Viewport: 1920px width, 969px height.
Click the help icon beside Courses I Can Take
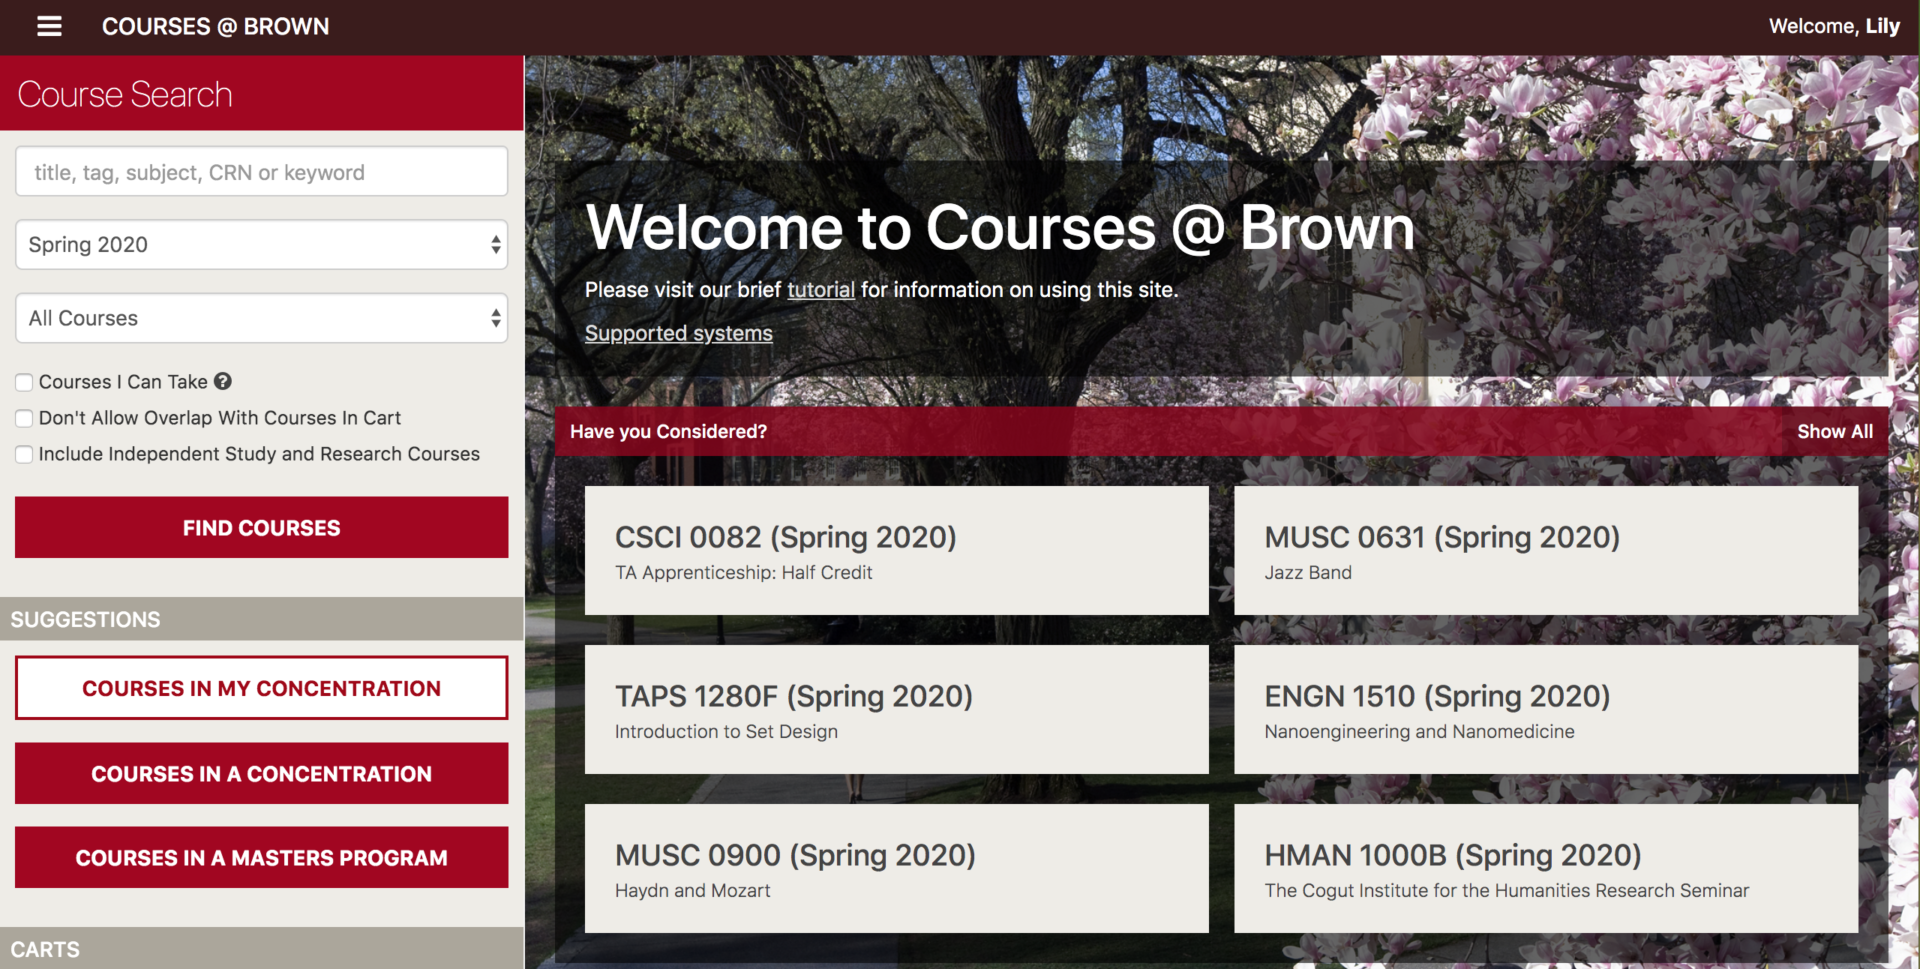click(x=223, y=381)
